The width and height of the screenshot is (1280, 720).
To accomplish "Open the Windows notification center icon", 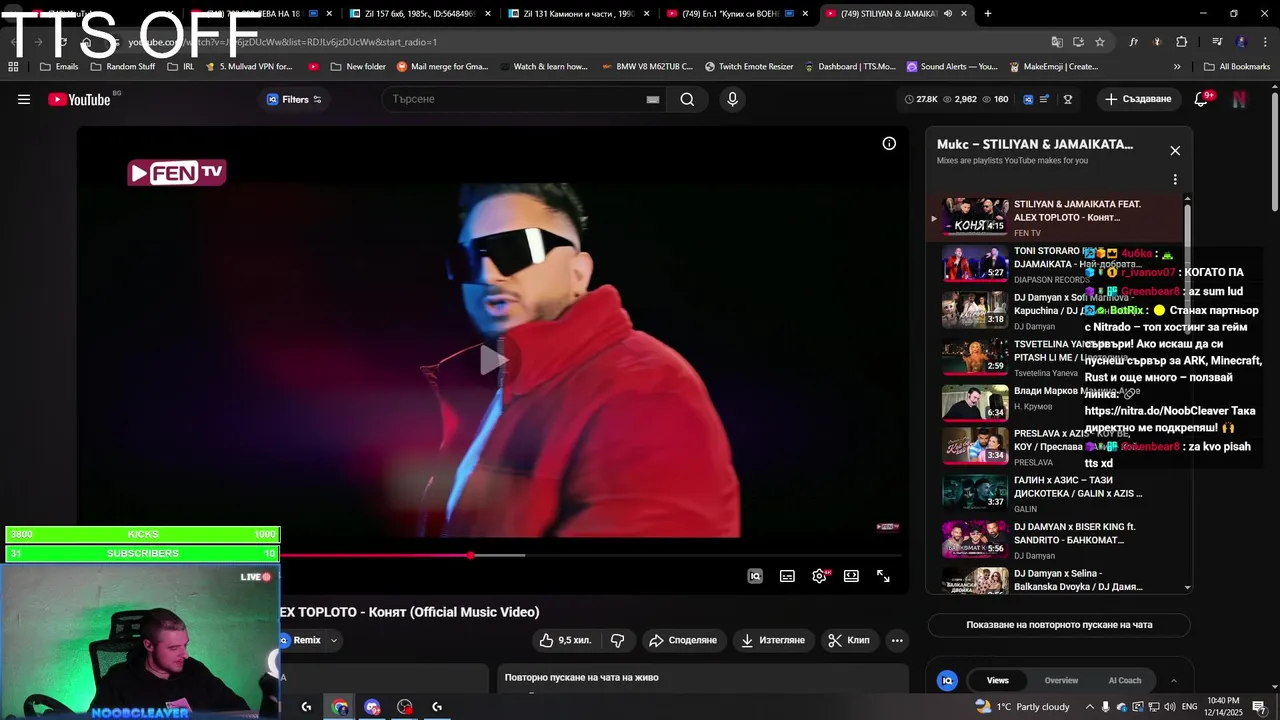I will point(1259,707).
